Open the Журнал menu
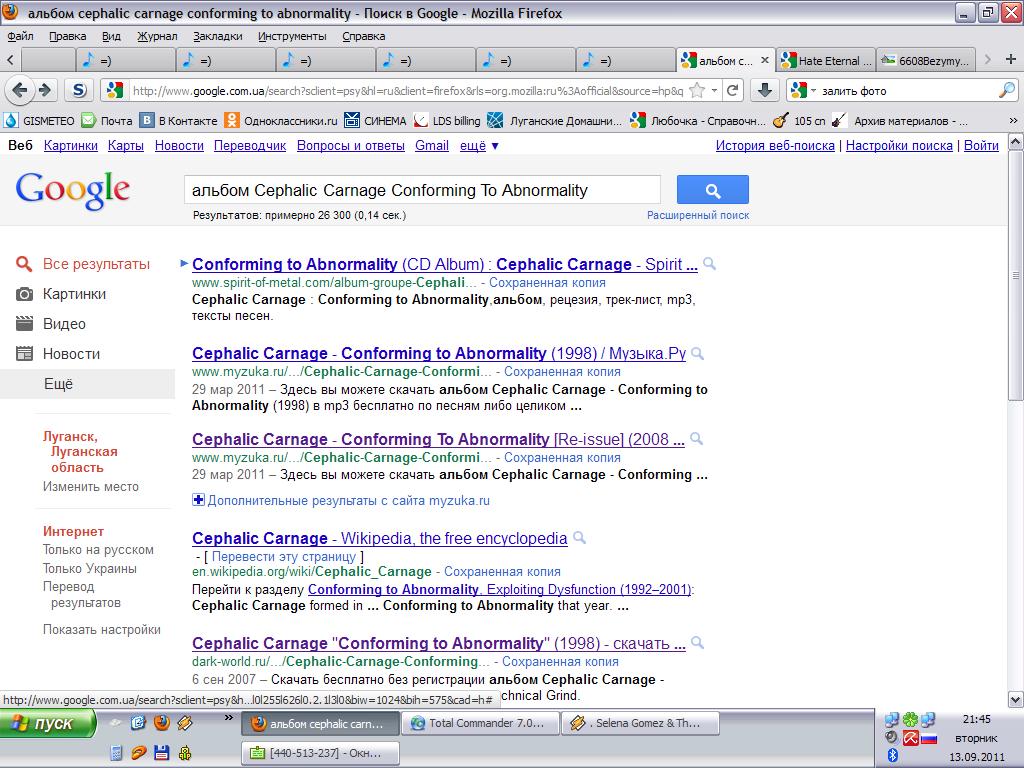The height and width of the screenshot is (768, 1024). pos(157,36)
